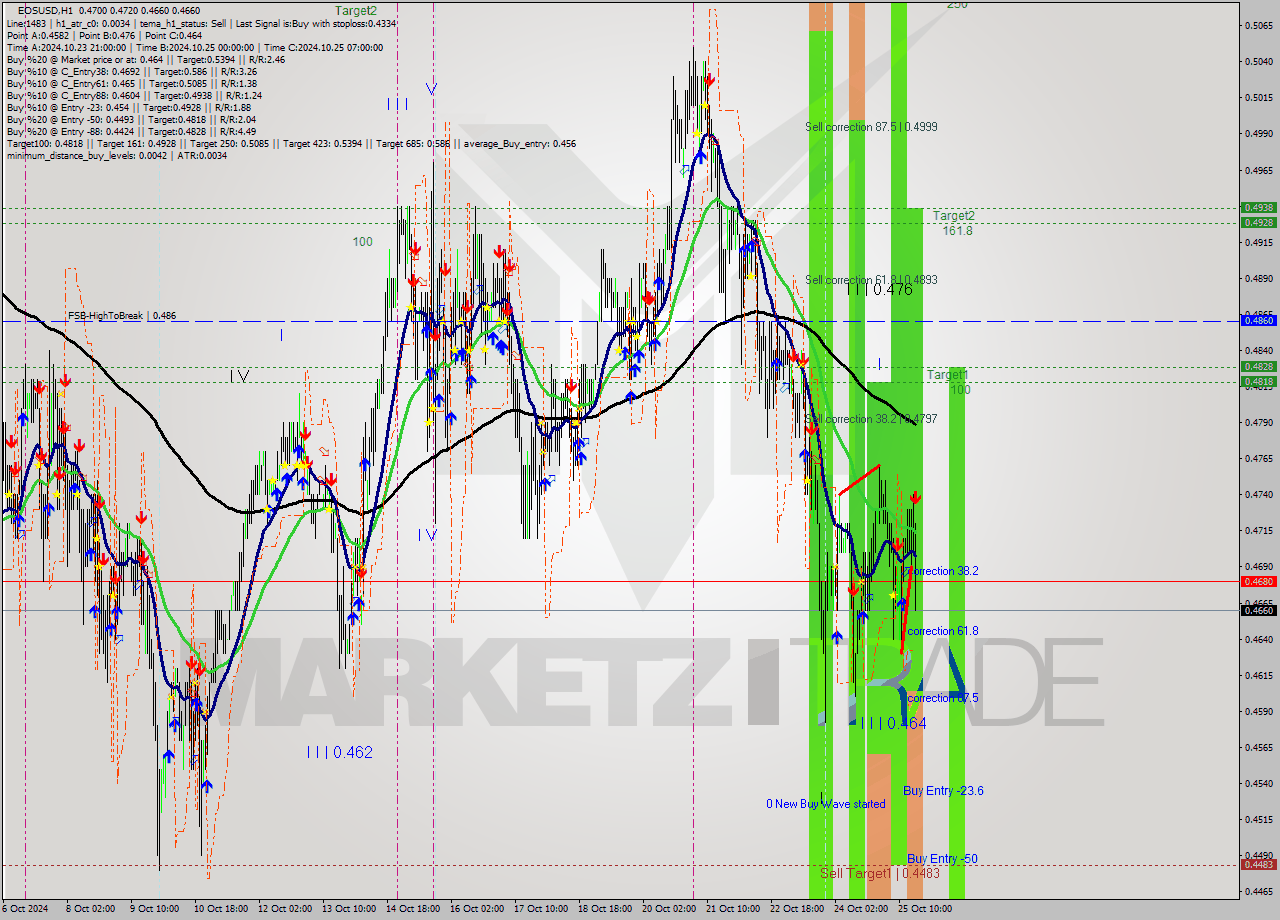Click the '250' level label at top

957,5
